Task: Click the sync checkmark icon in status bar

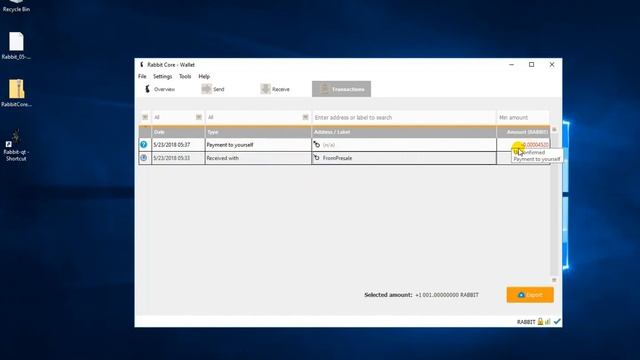Action: pos(557,322)
